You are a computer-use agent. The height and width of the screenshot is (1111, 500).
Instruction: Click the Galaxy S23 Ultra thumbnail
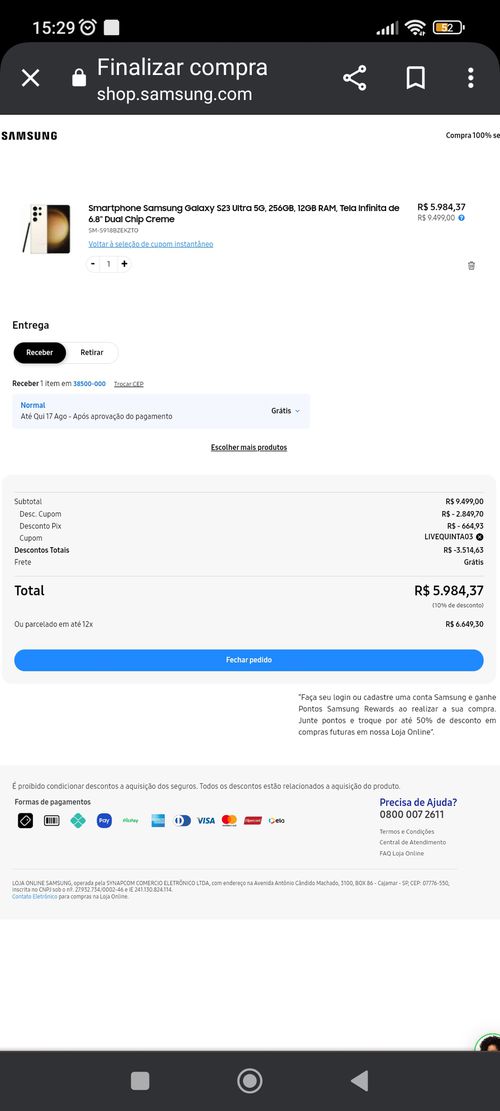47,229
